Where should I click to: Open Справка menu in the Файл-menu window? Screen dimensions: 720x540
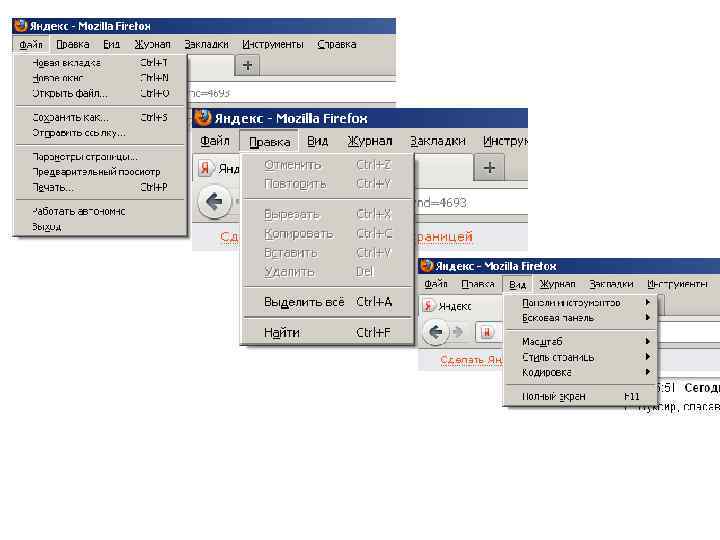point(337,44)
